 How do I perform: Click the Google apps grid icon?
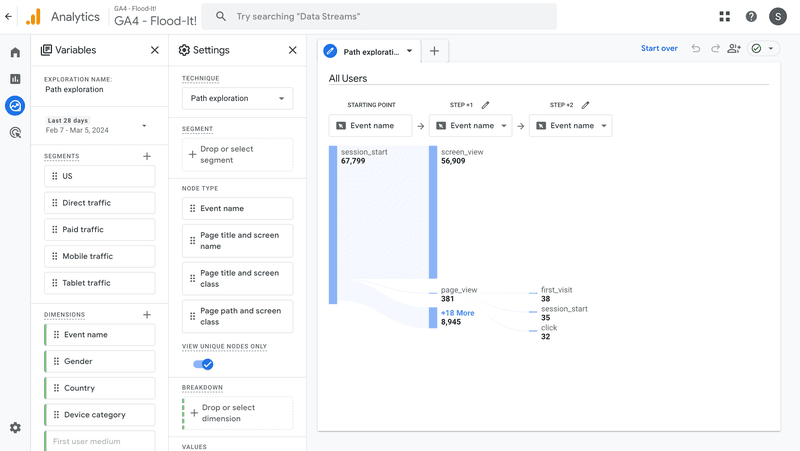(x=724, y=17)
